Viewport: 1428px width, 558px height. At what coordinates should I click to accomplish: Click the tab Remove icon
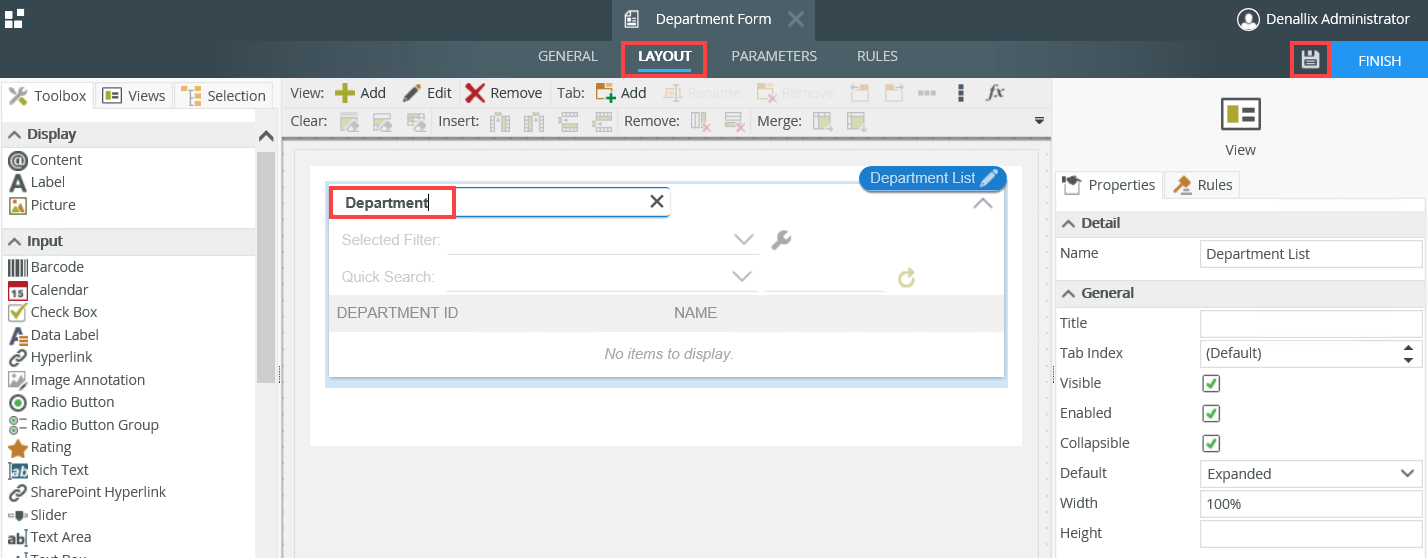pos(767,93)
